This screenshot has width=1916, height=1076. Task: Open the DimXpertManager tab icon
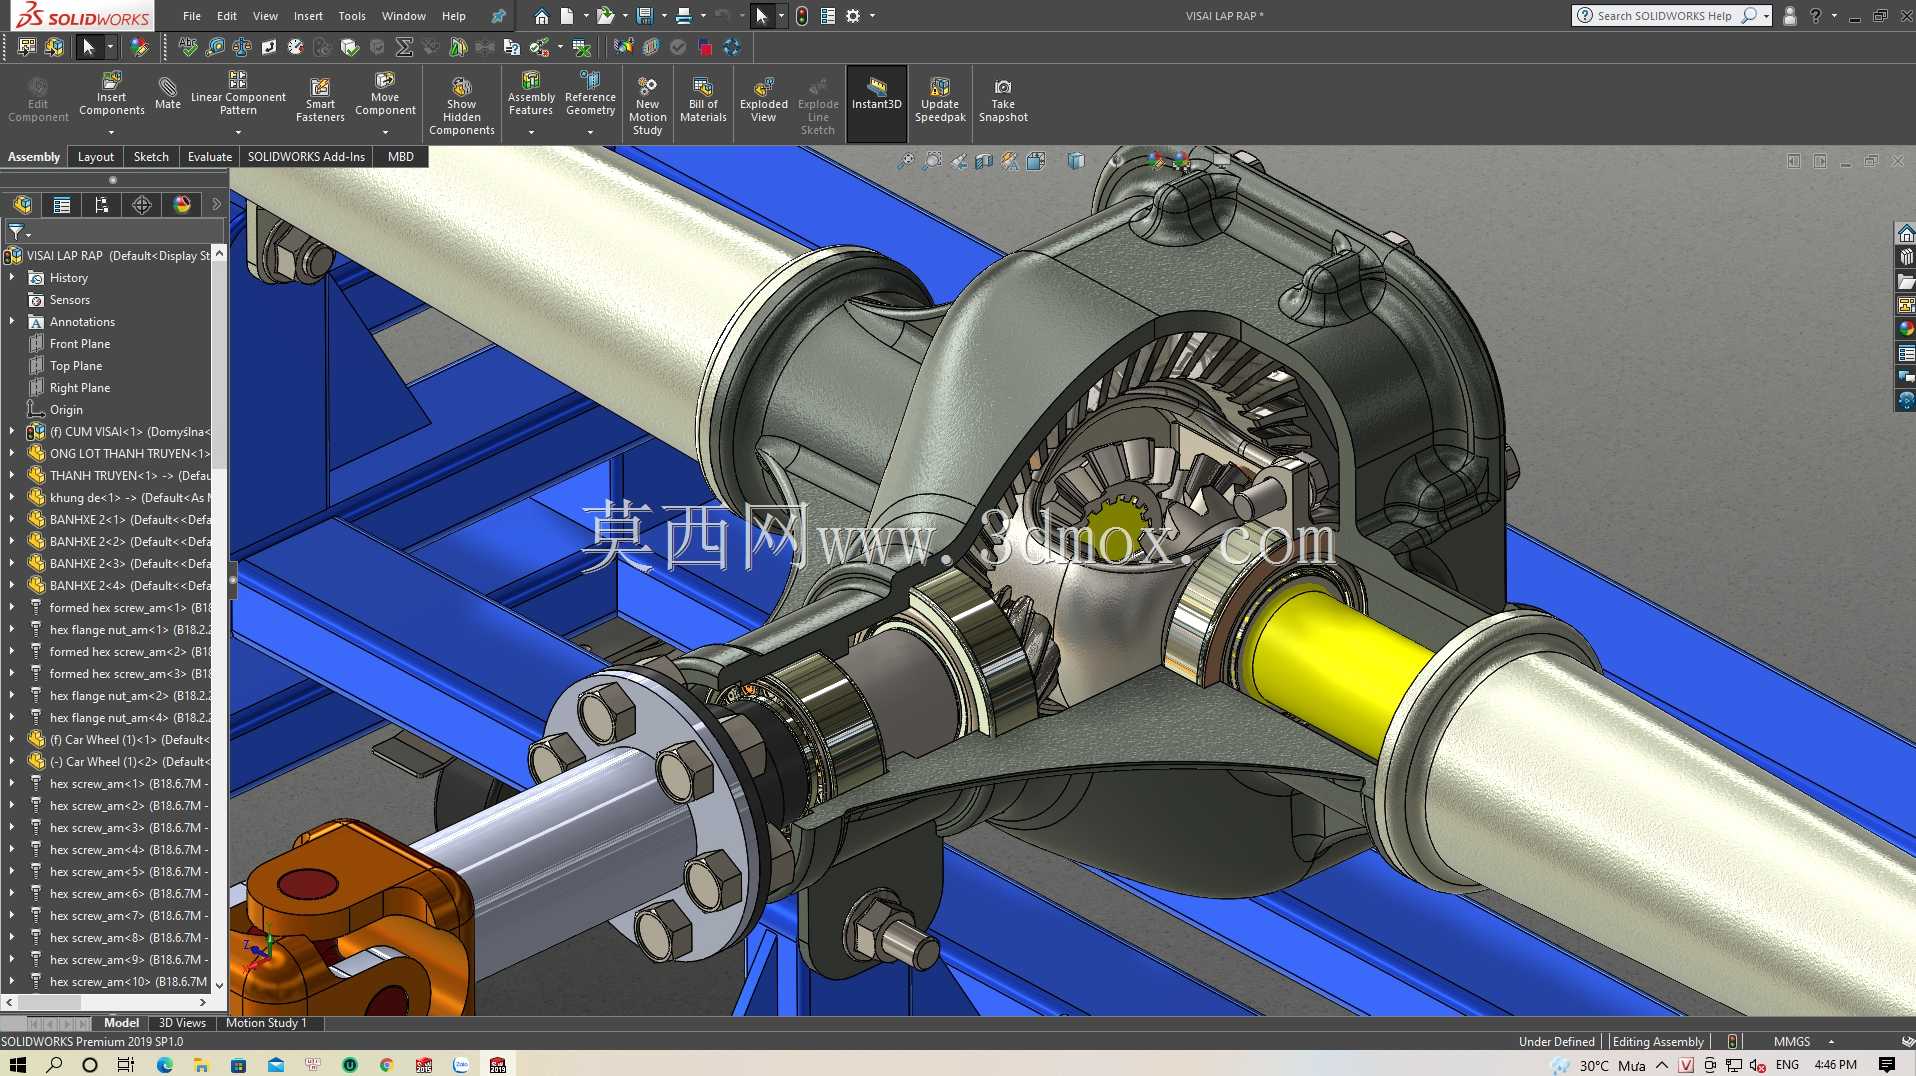142,205
